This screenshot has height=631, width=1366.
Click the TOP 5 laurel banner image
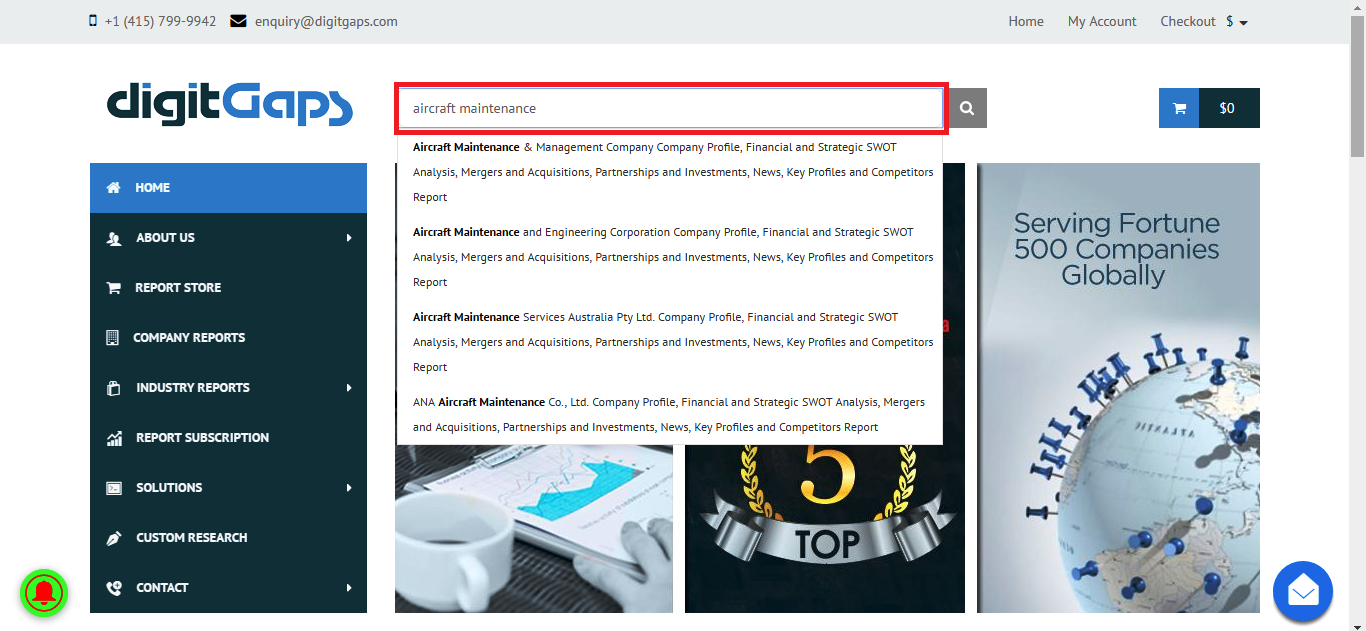[825, 528]
